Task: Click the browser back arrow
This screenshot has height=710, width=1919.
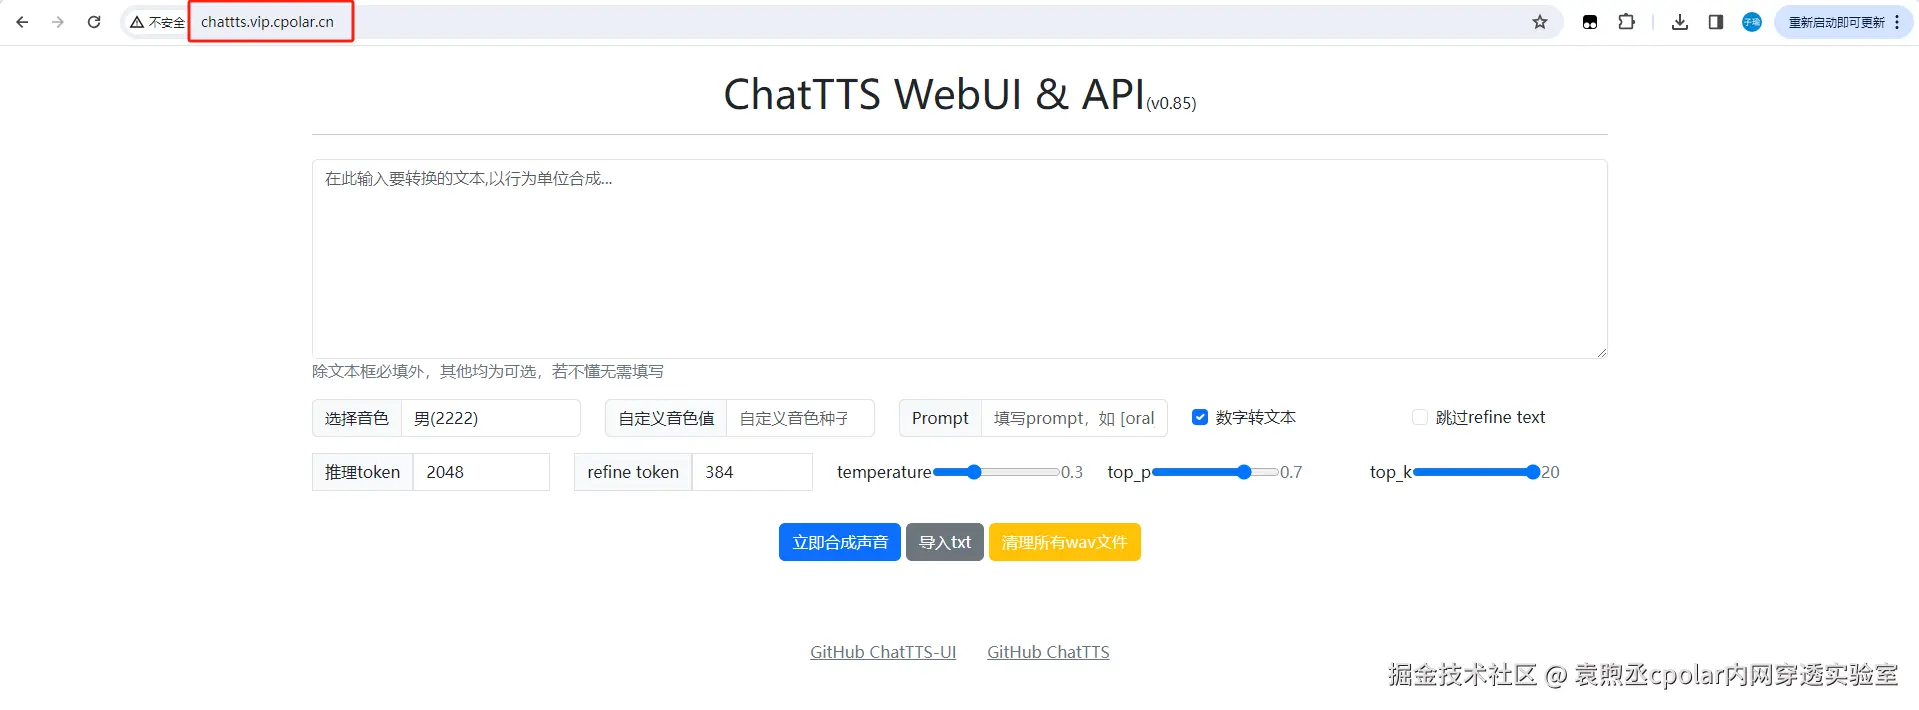Action: [22, 22]
